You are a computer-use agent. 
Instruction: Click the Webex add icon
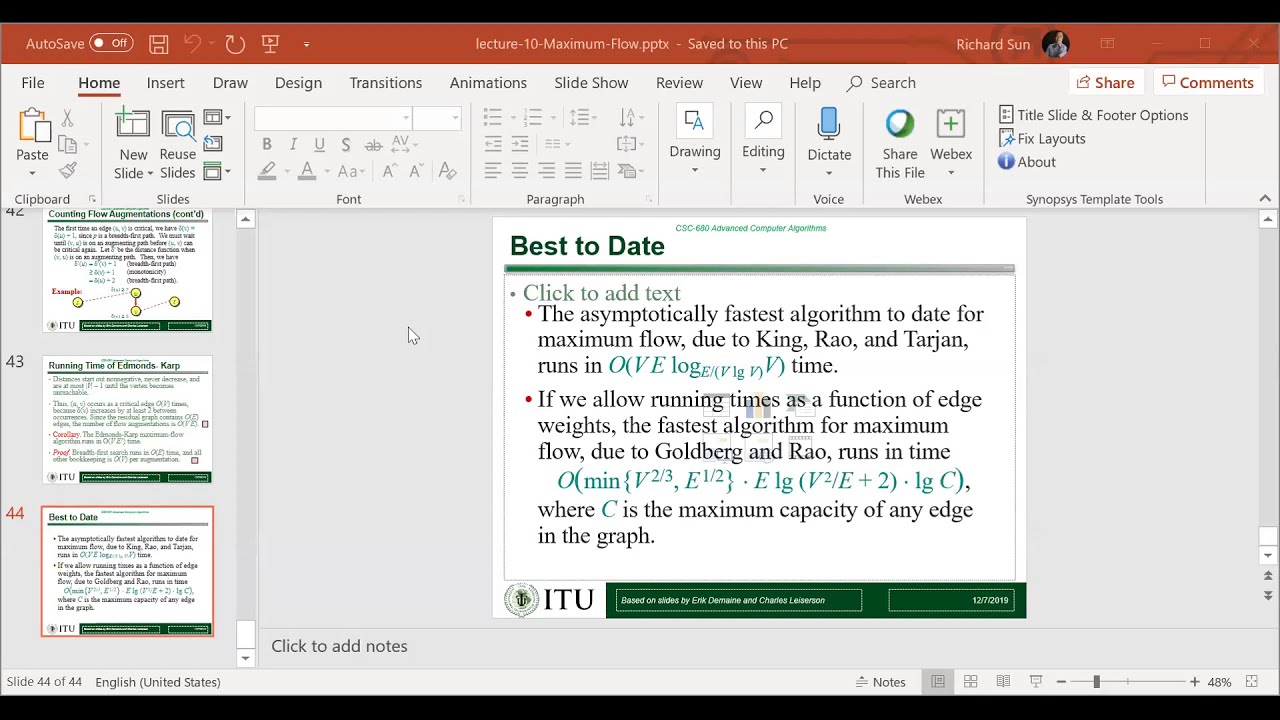click(x=951, y=124)
